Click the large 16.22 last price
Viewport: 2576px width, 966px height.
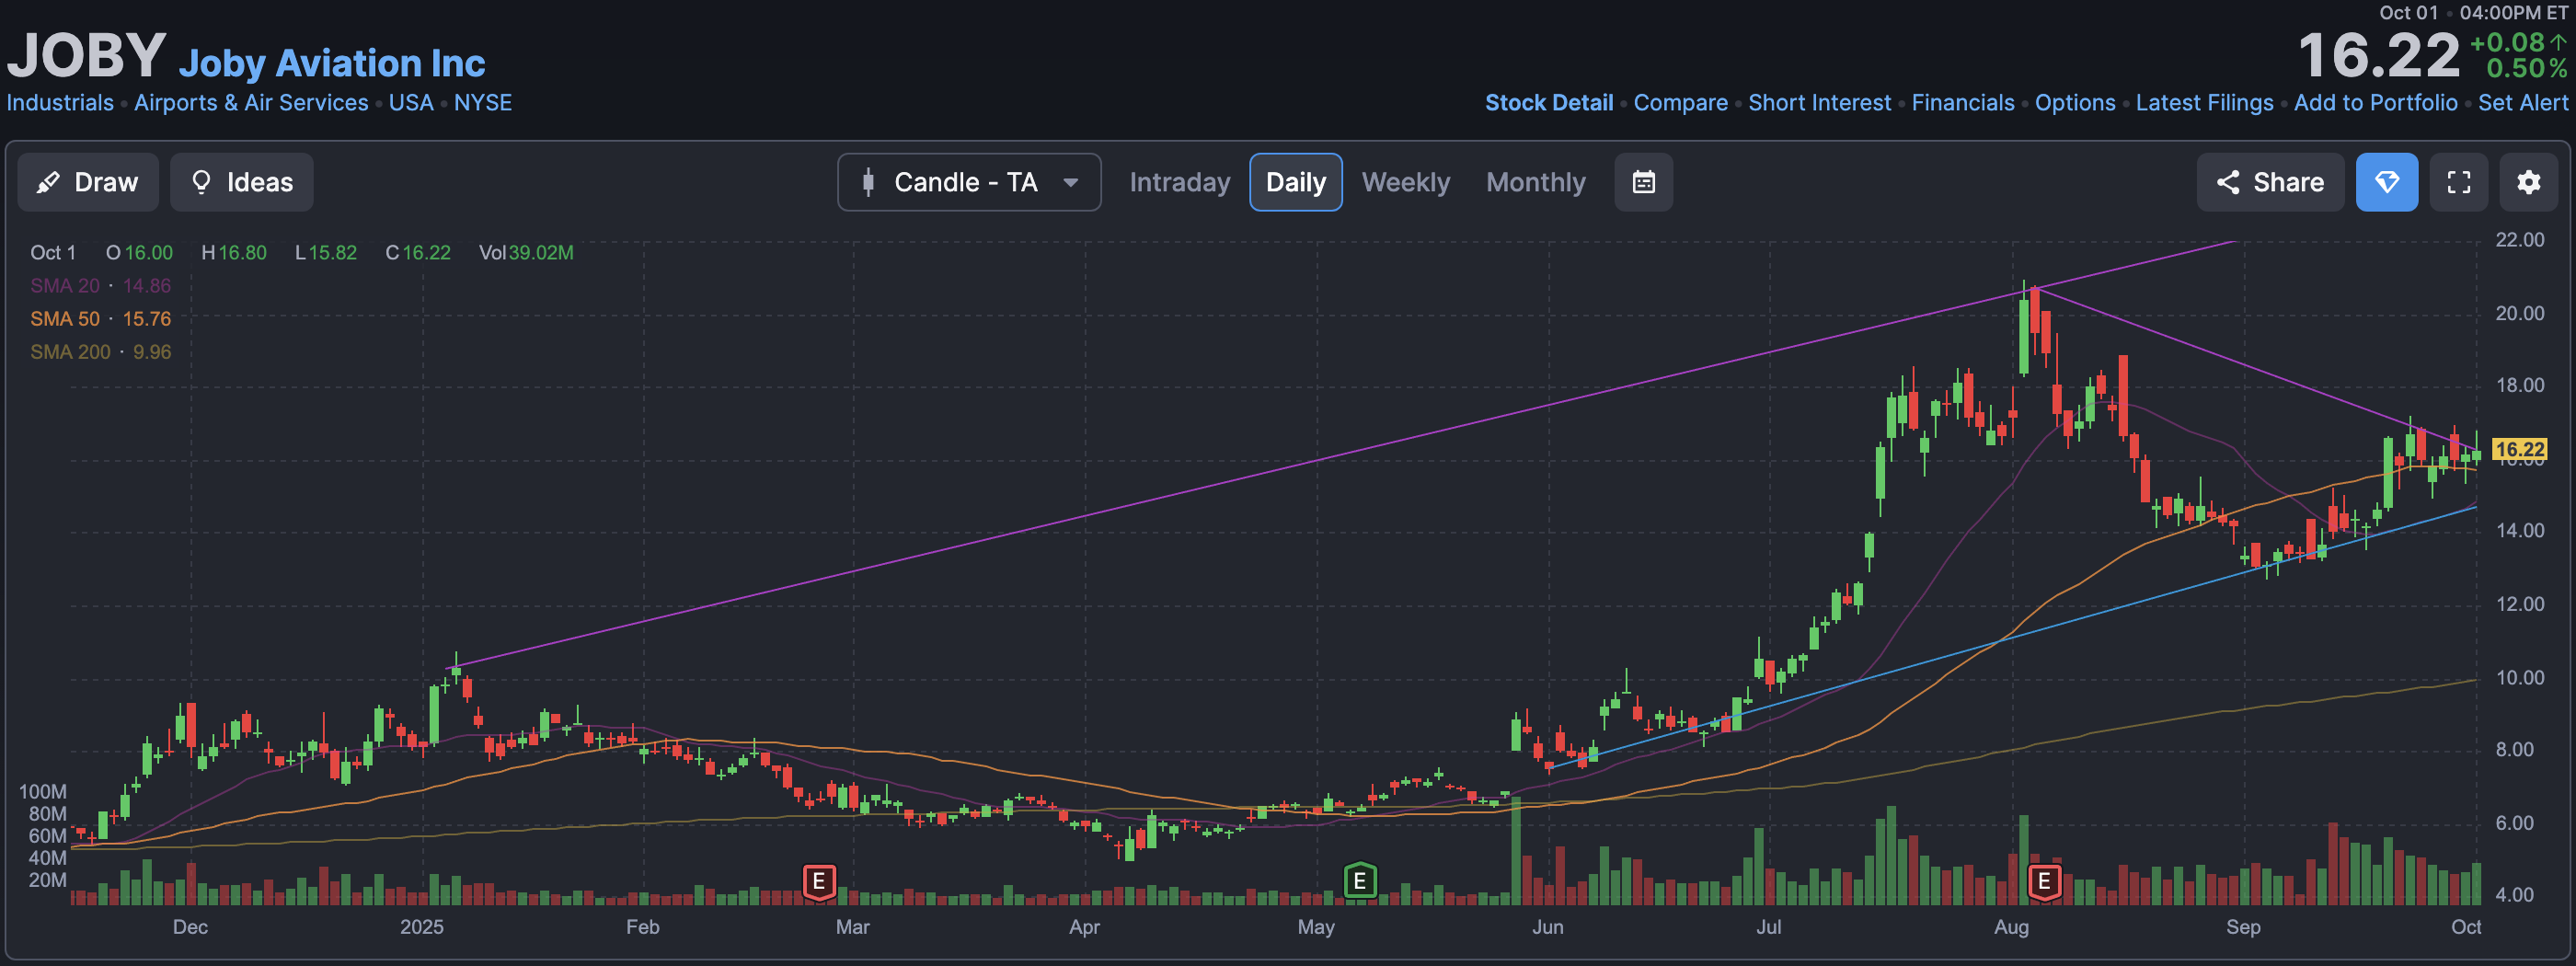coord(2378,55)
